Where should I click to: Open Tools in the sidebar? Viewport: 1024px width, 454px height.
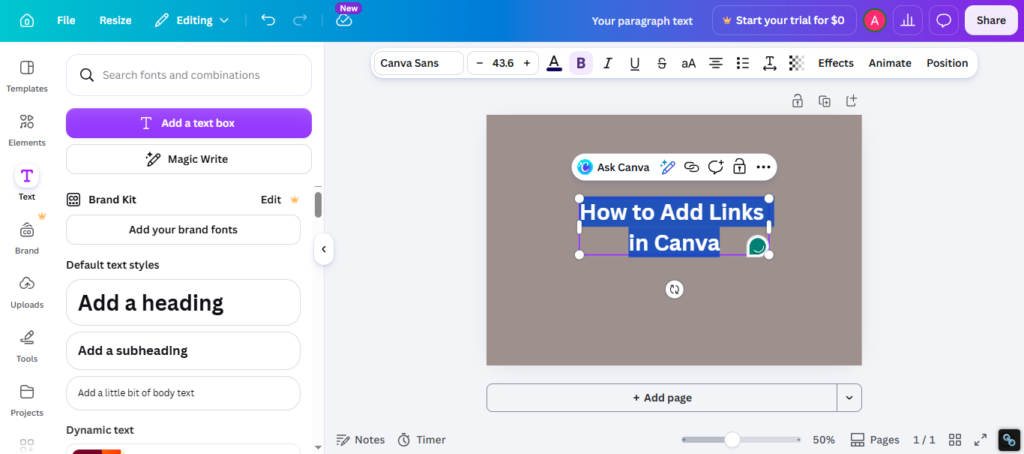coord(27,346)
